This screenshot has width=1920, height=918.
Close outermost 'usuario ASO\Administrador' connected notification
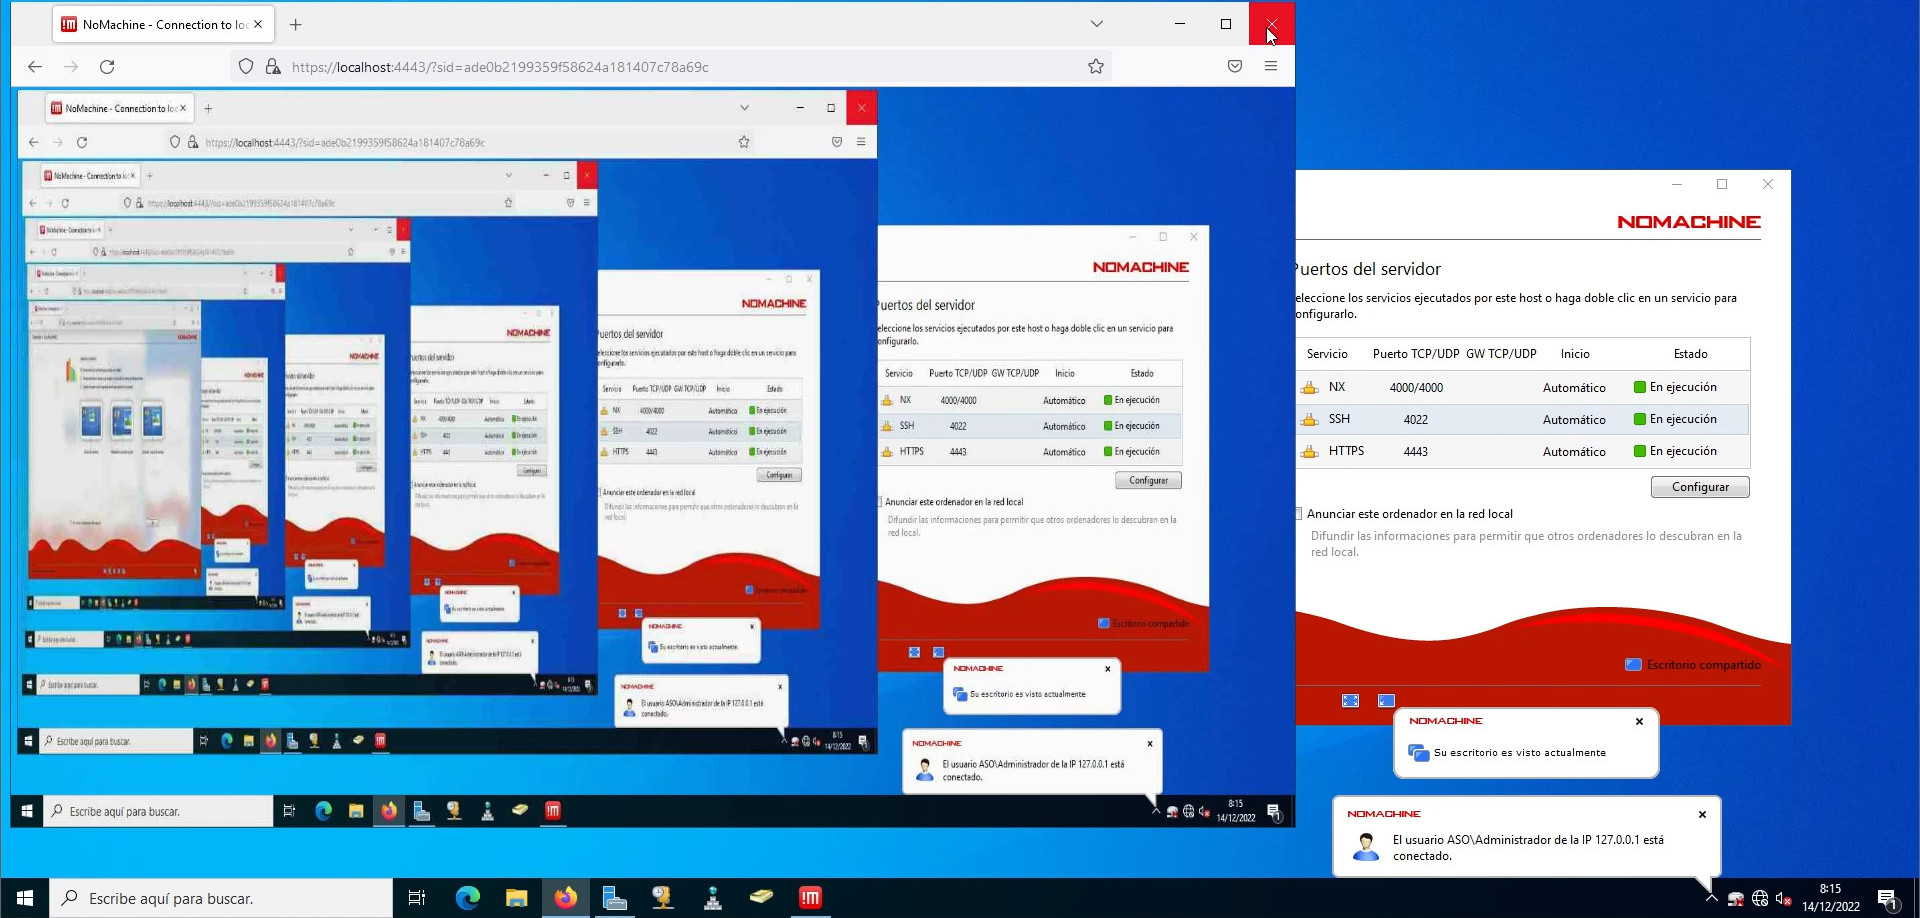(1702, 814)
